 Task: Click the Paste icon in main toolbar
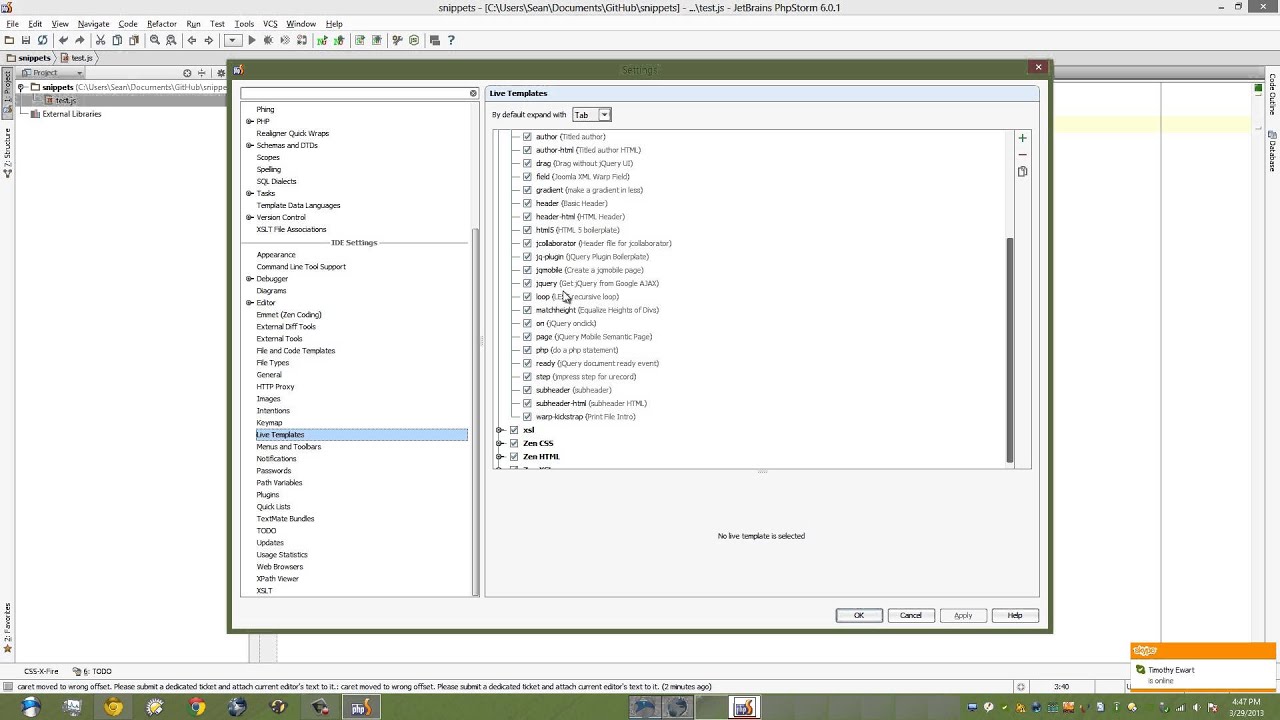[x=133, y=40]
